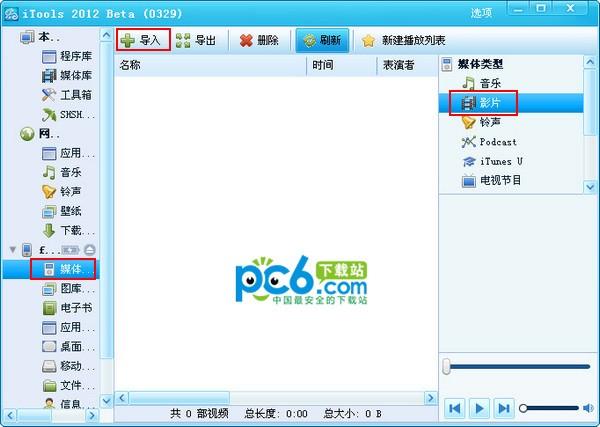The width and height of the screenshot is (600, 427).
Task: Click the 刷新 refresh button
Action: (322, 40)
